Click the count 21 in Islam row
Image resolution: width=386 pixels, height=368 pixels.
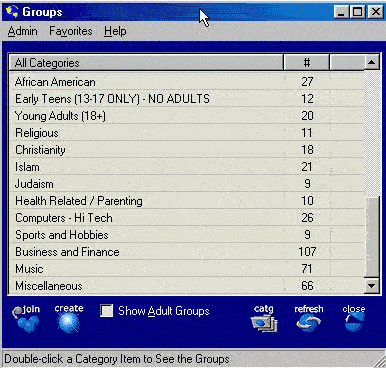307,167
